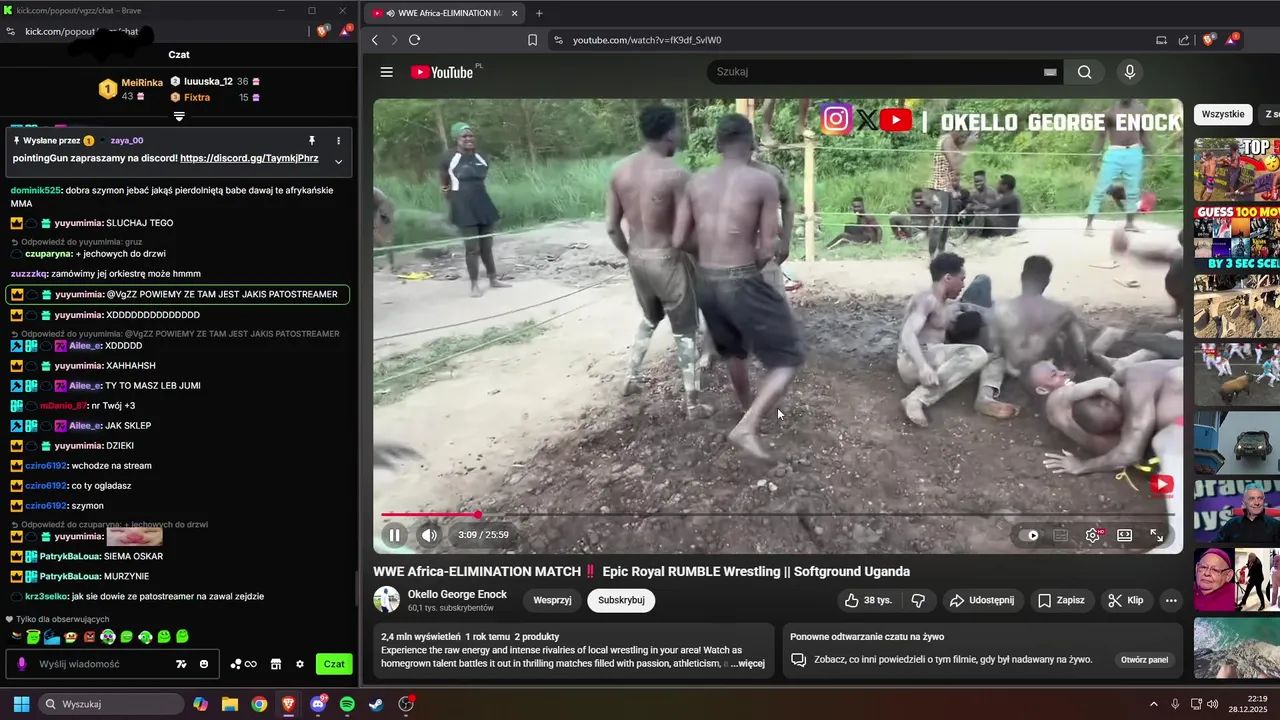Like the video with 38 tys.
The width and height of the screenshot is (1280, 720).
(868, 600)
